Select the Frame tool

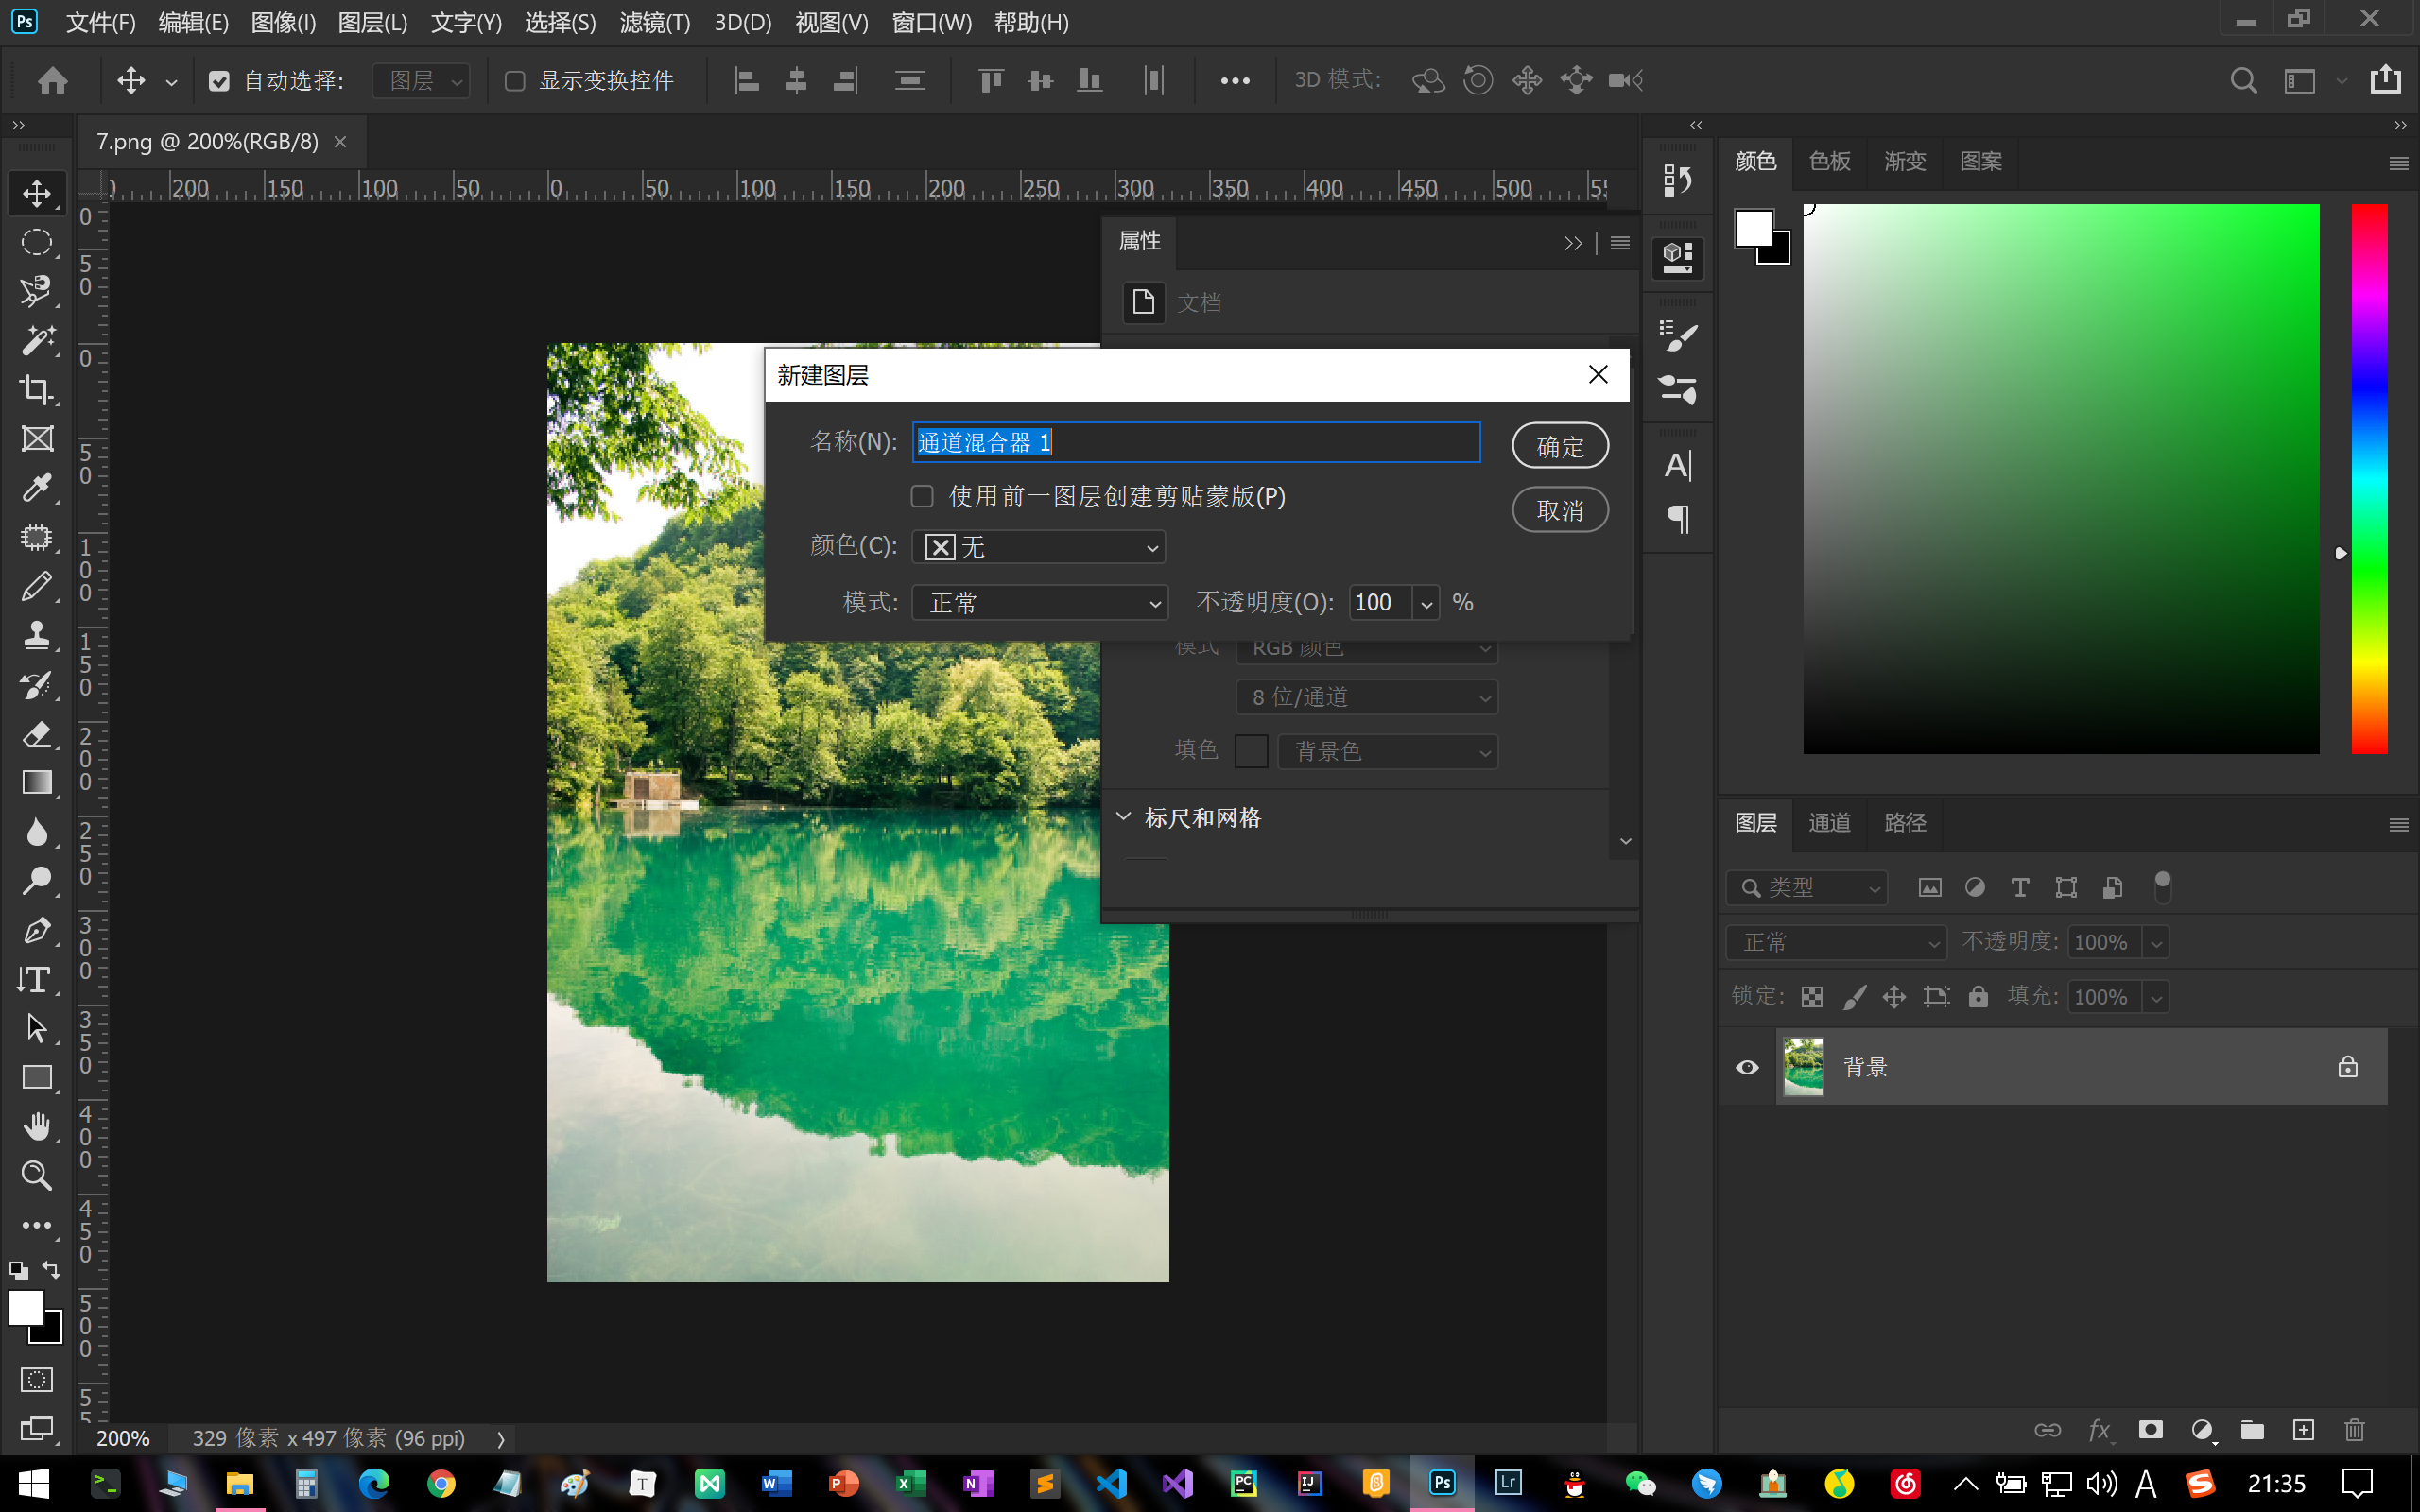pyautogui.click(x=37, y=438)
